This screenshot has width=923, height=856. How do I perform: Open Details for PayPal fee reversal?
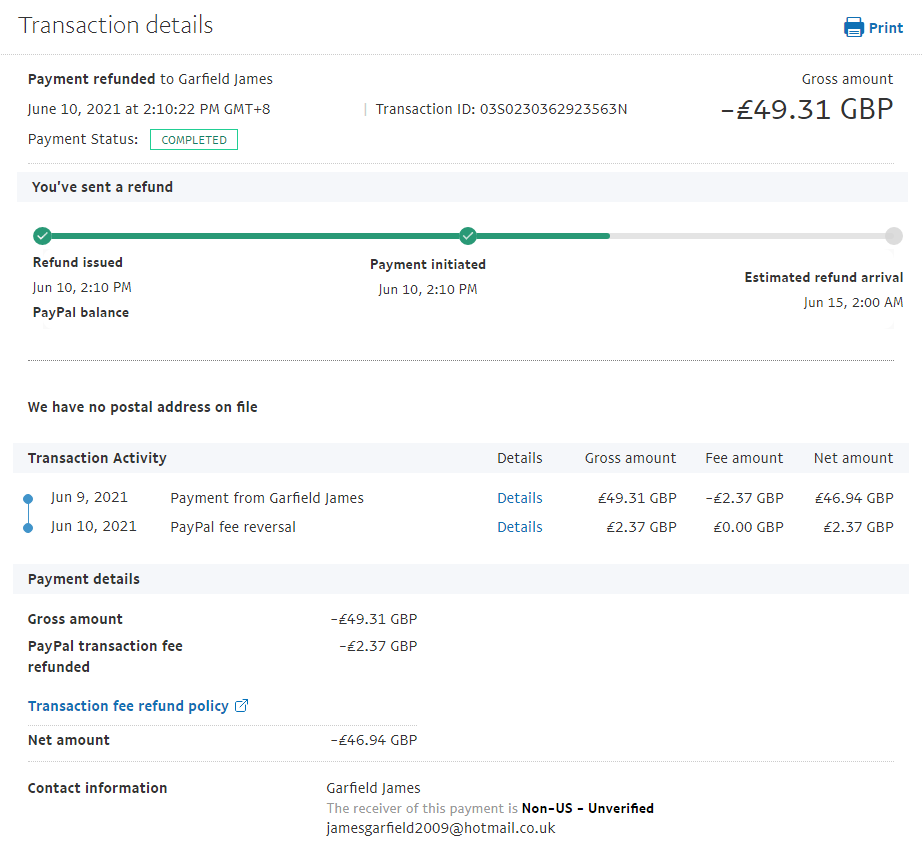coord(519,527)
